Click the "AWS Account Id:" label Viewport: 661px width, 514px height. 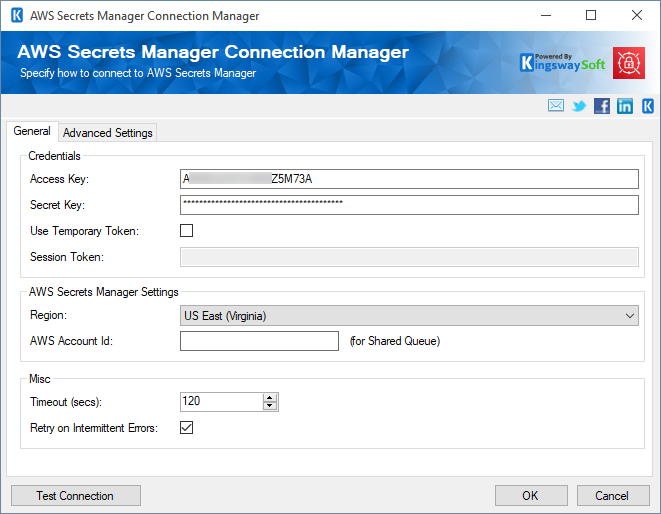click(71, 341)
